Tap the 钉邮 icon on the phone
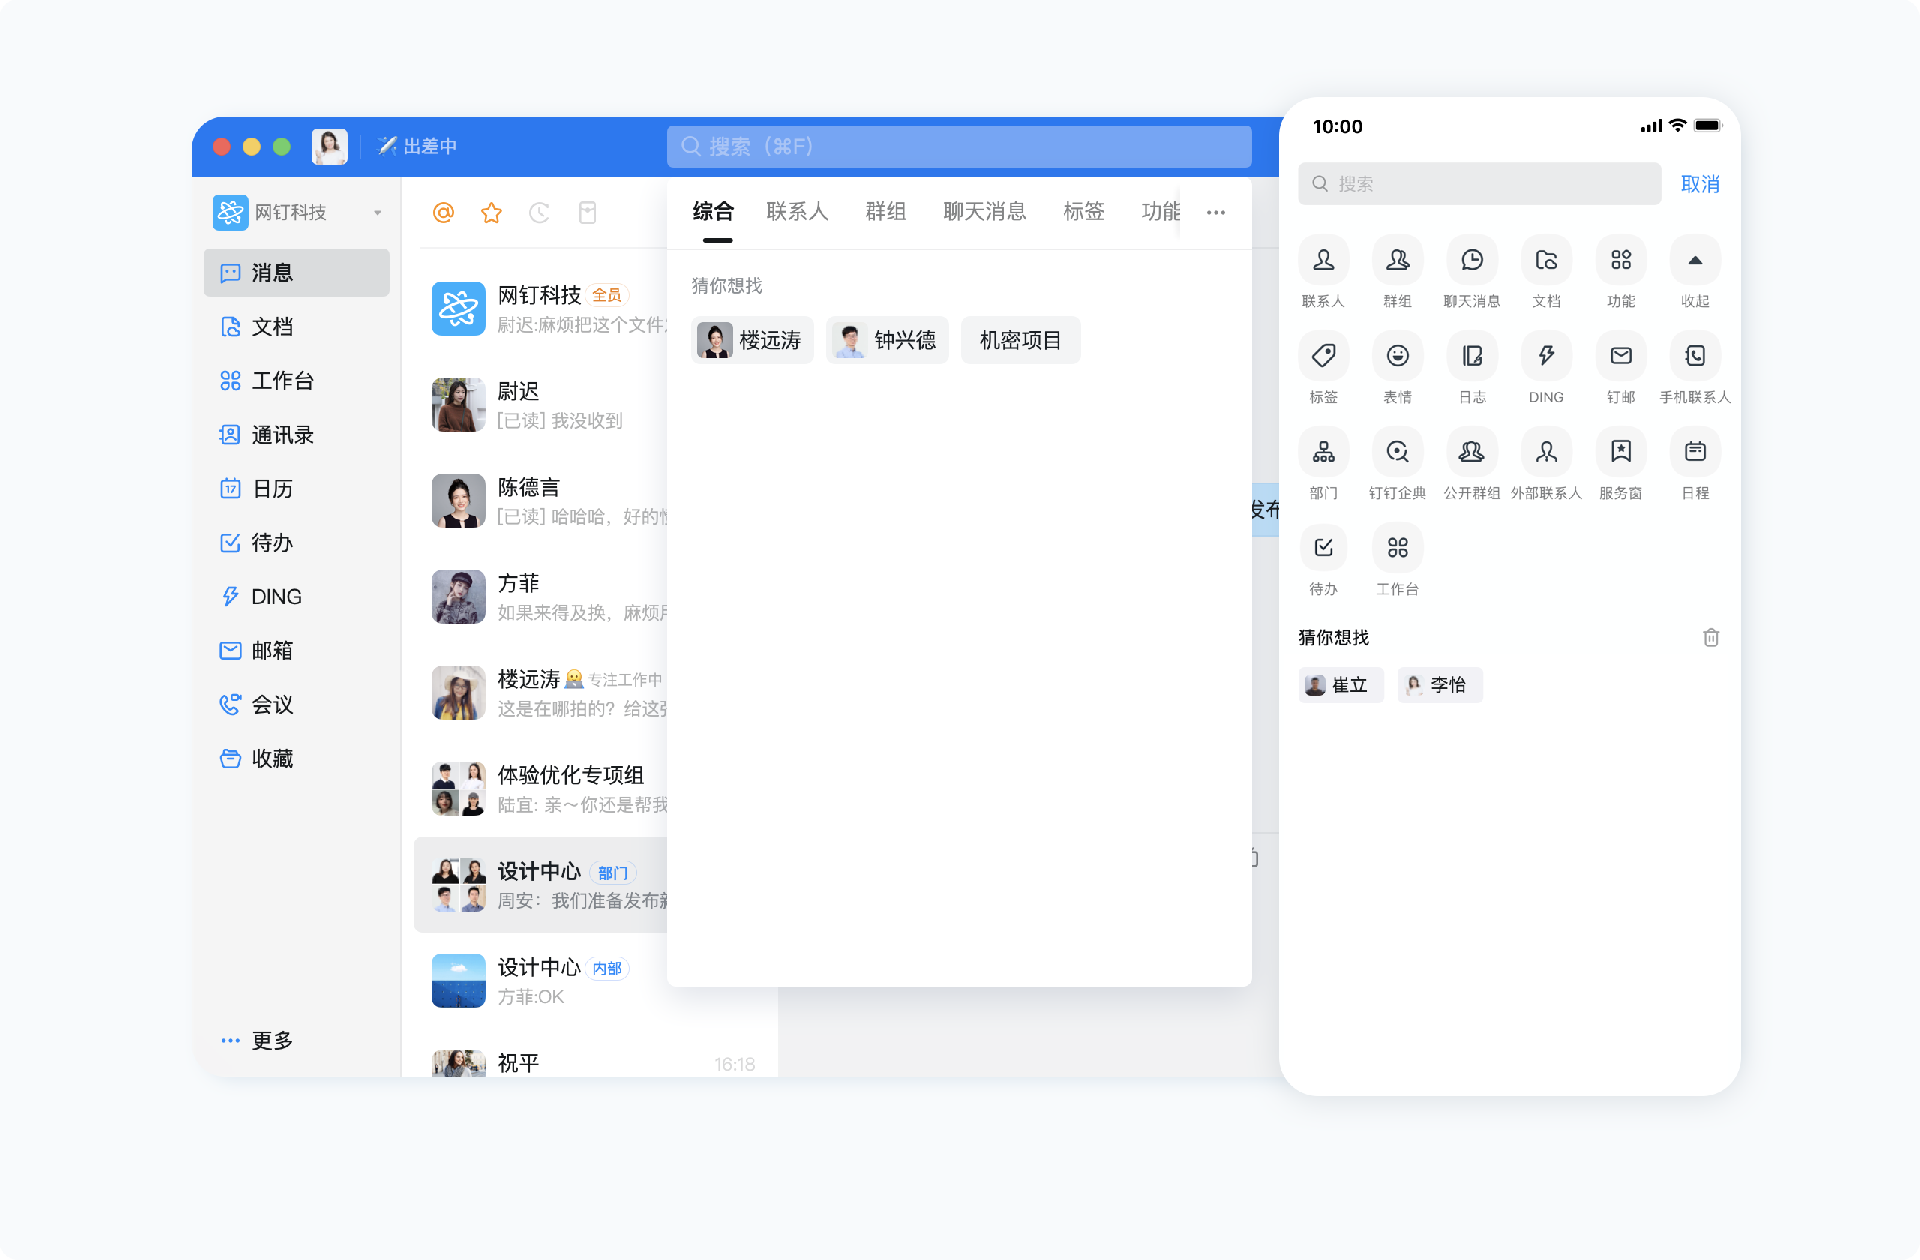Screen dimensions: 1920x1260 click(x=1621, y=356)
